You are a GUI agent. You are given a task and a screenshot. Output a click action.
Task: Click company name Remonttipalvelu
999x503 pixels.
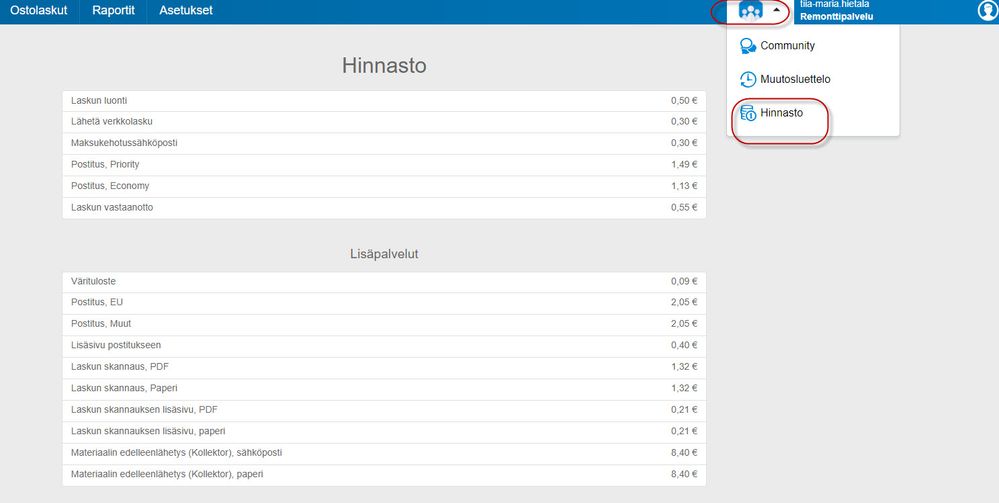coord(837,17)
